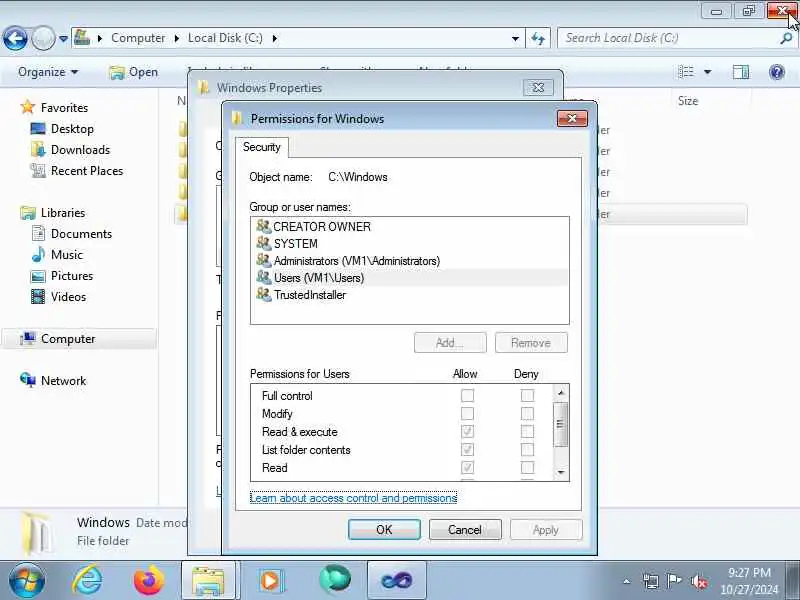Click OK in Permissions for Windows

coord(384,530)
